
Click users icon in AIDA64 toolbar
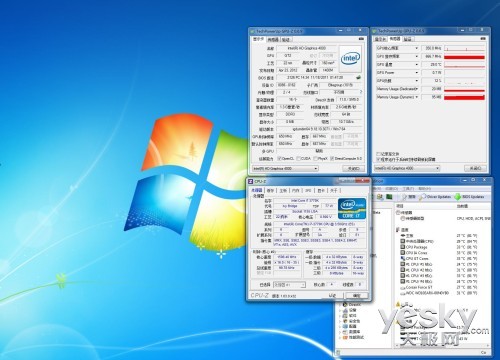point(380,197)
